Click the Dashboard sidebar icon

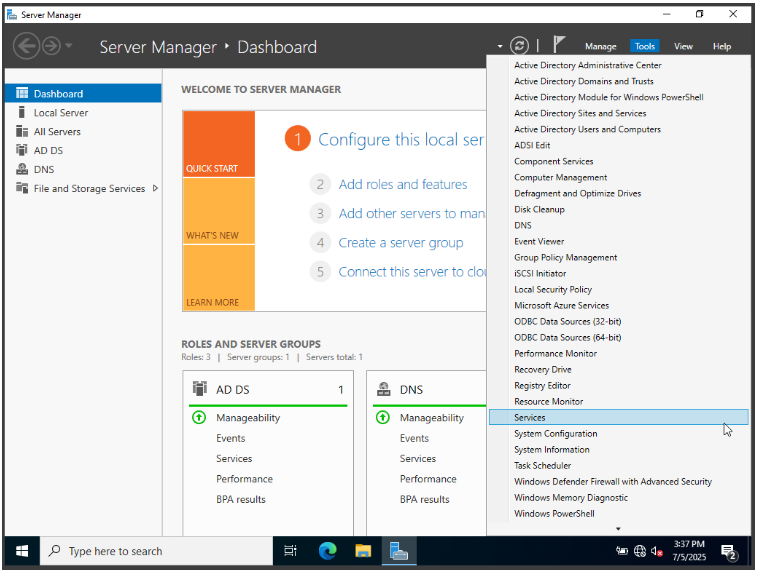pos(22,93)
